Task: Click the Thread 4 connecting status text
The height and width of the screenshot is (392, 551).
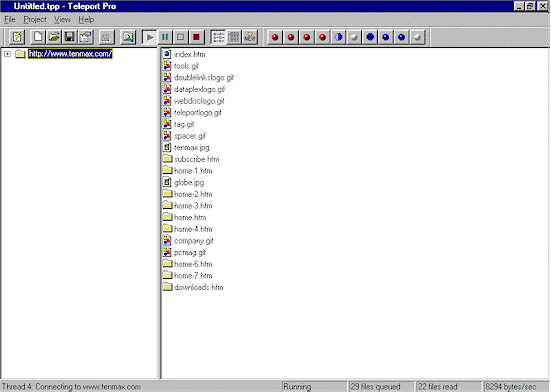Action: 71,387
